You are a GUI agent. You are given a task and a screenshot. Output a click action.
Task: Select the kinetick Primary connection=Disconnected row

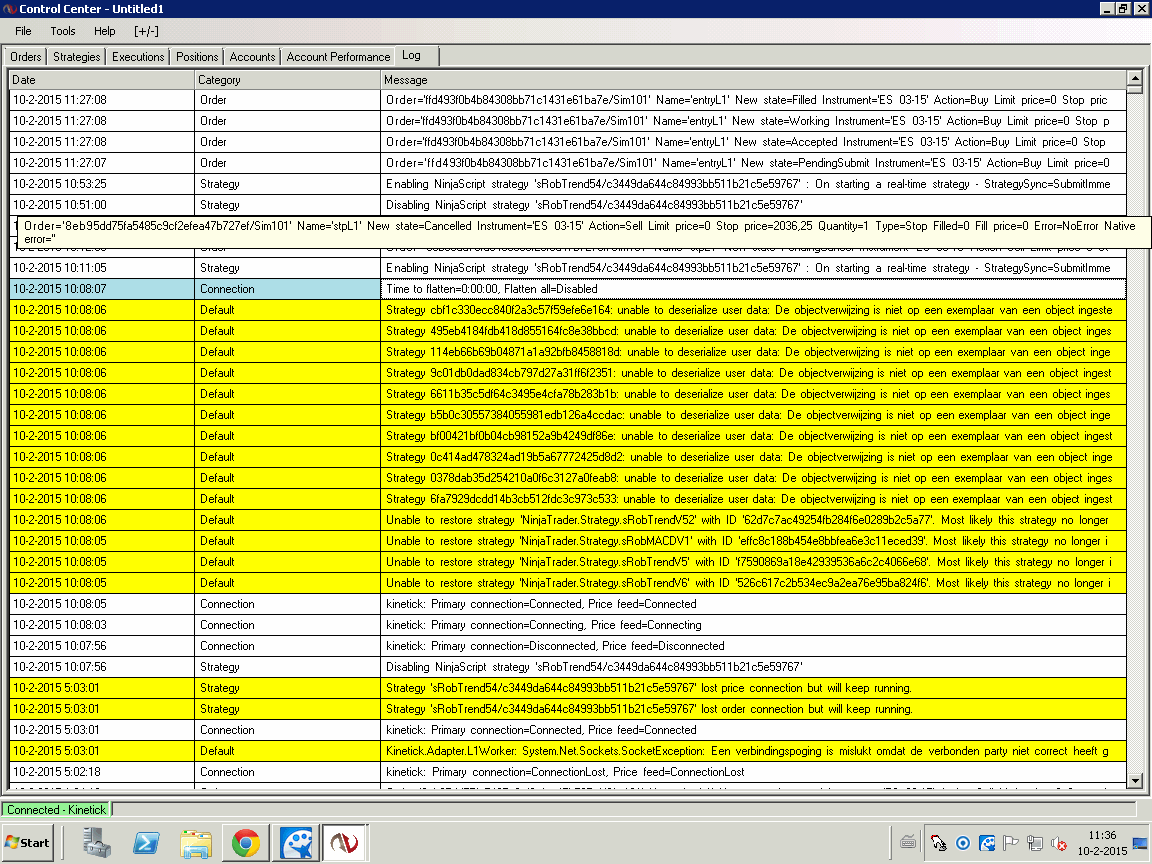click(x=568, y=647)
